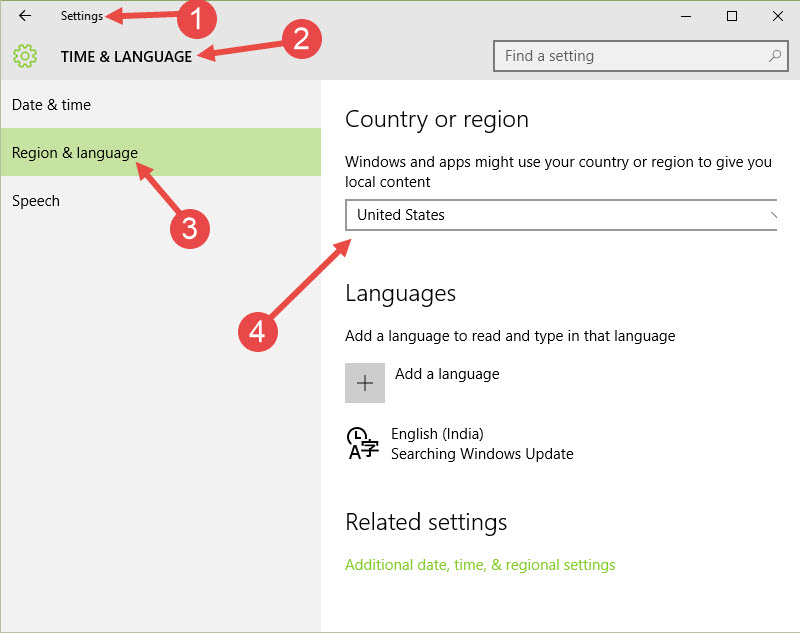800x633 pixels.
Task: Click the plus icon to add language
Action: coord(365,383)
